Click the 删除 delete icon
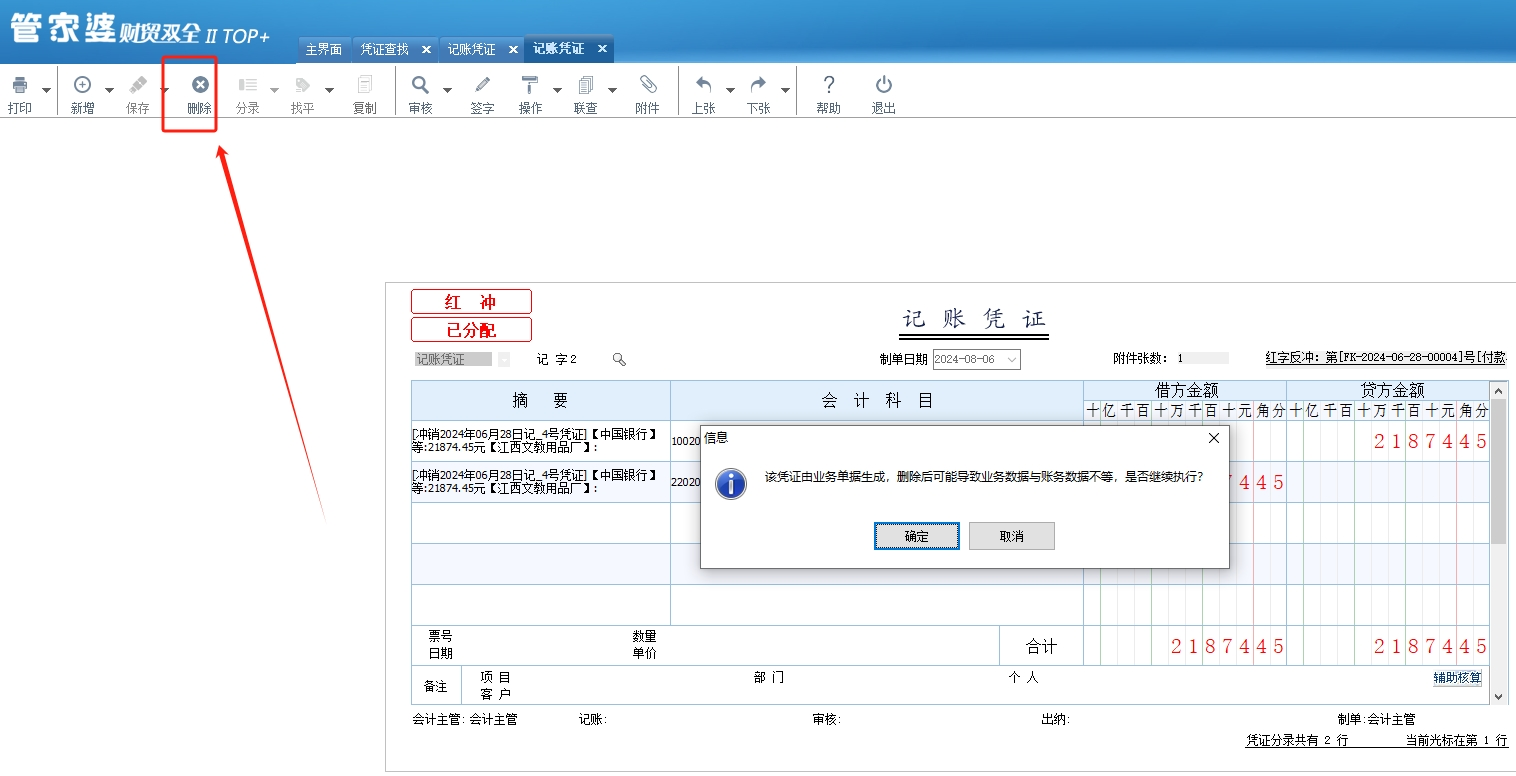The width and height of the screenshot is (1516, 776). pyautogui.click(x=200, y=86)
